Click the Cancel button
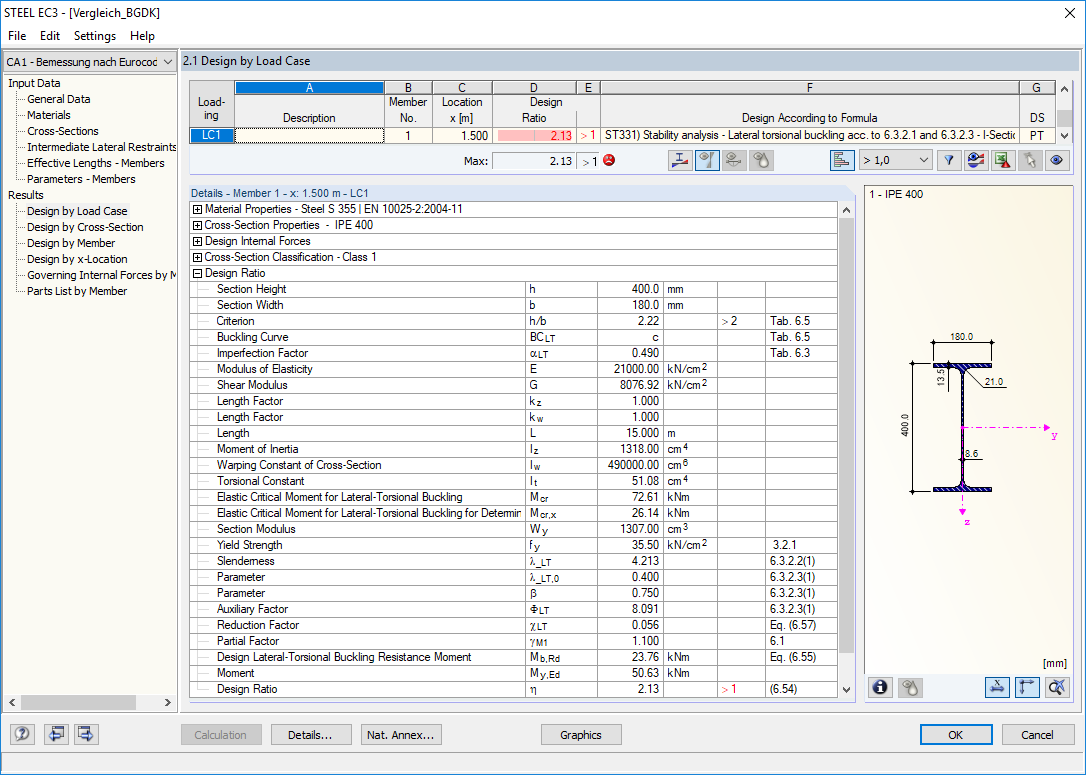This screenshot has width=1086, height=775. tap(1037, 735)
